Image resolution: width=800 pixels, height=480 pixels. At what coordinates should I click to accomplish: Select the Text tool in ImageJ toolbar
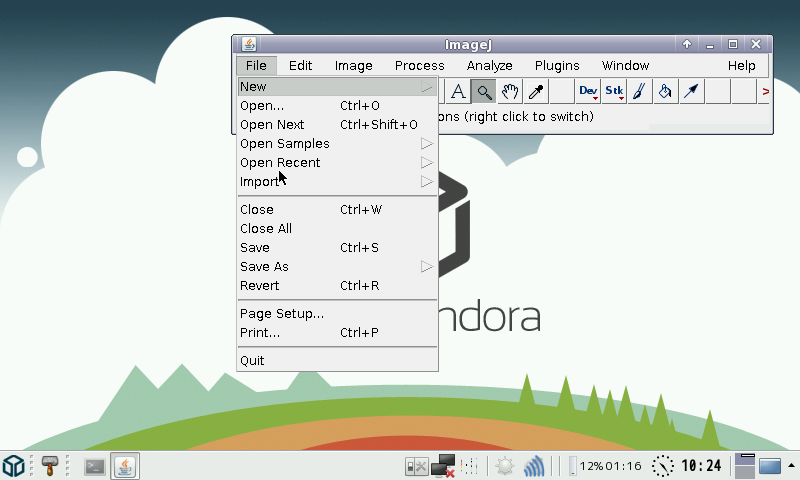point(458,92)
